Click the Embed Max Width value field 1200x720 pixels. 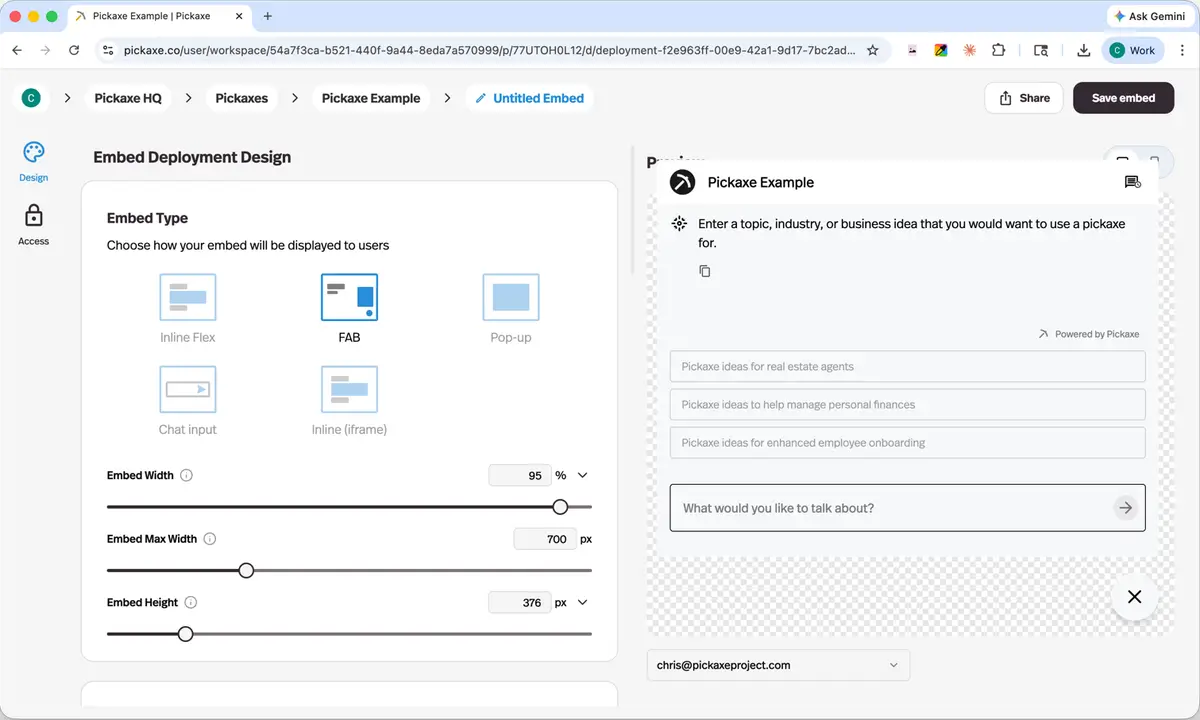pyautogui.click(x=545, y=539)
